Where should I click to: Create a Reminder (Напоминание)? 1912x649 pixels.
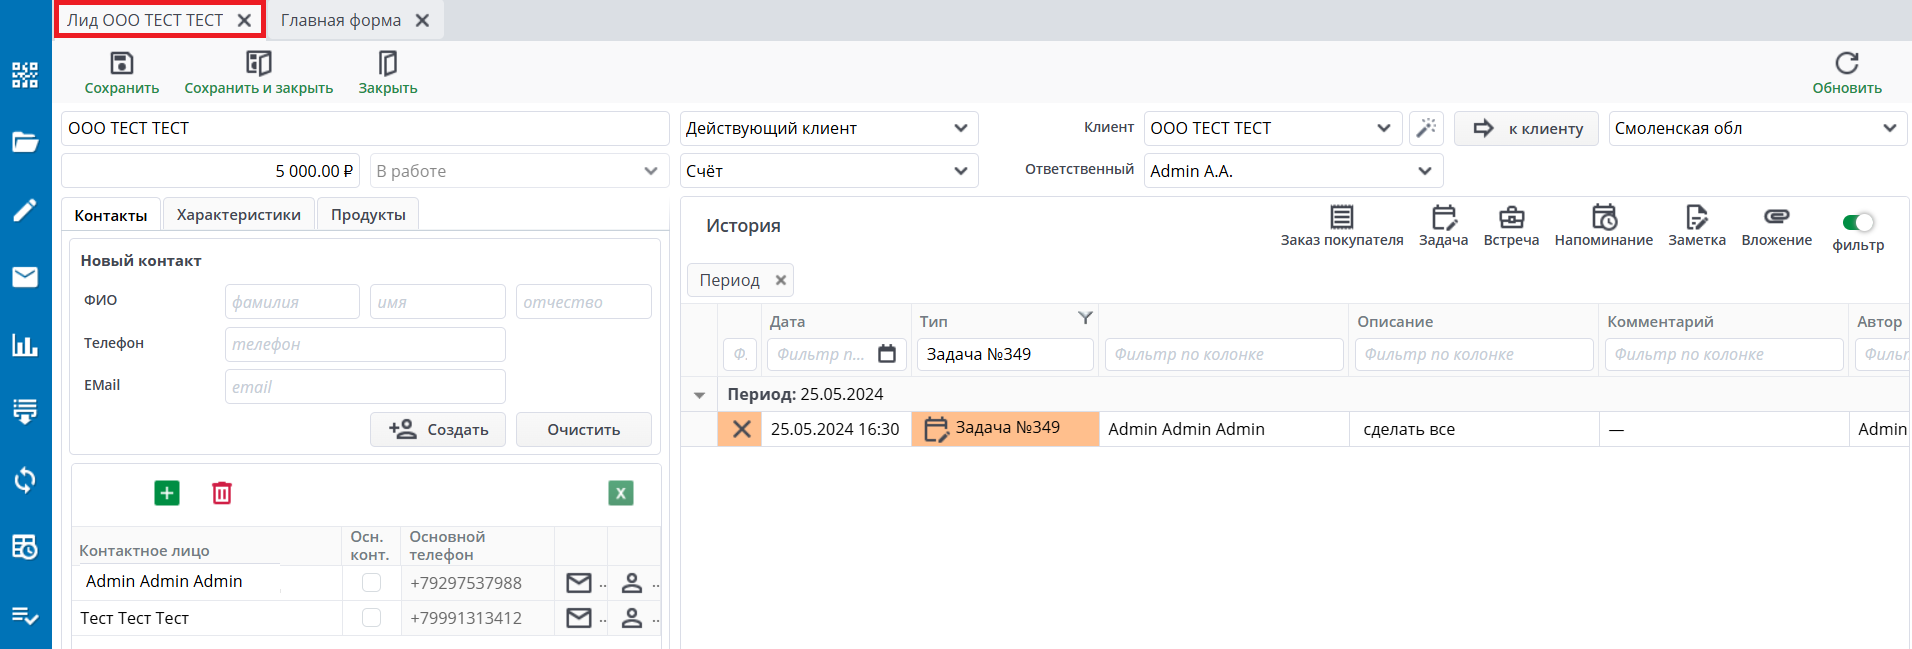coord(1603,218)
